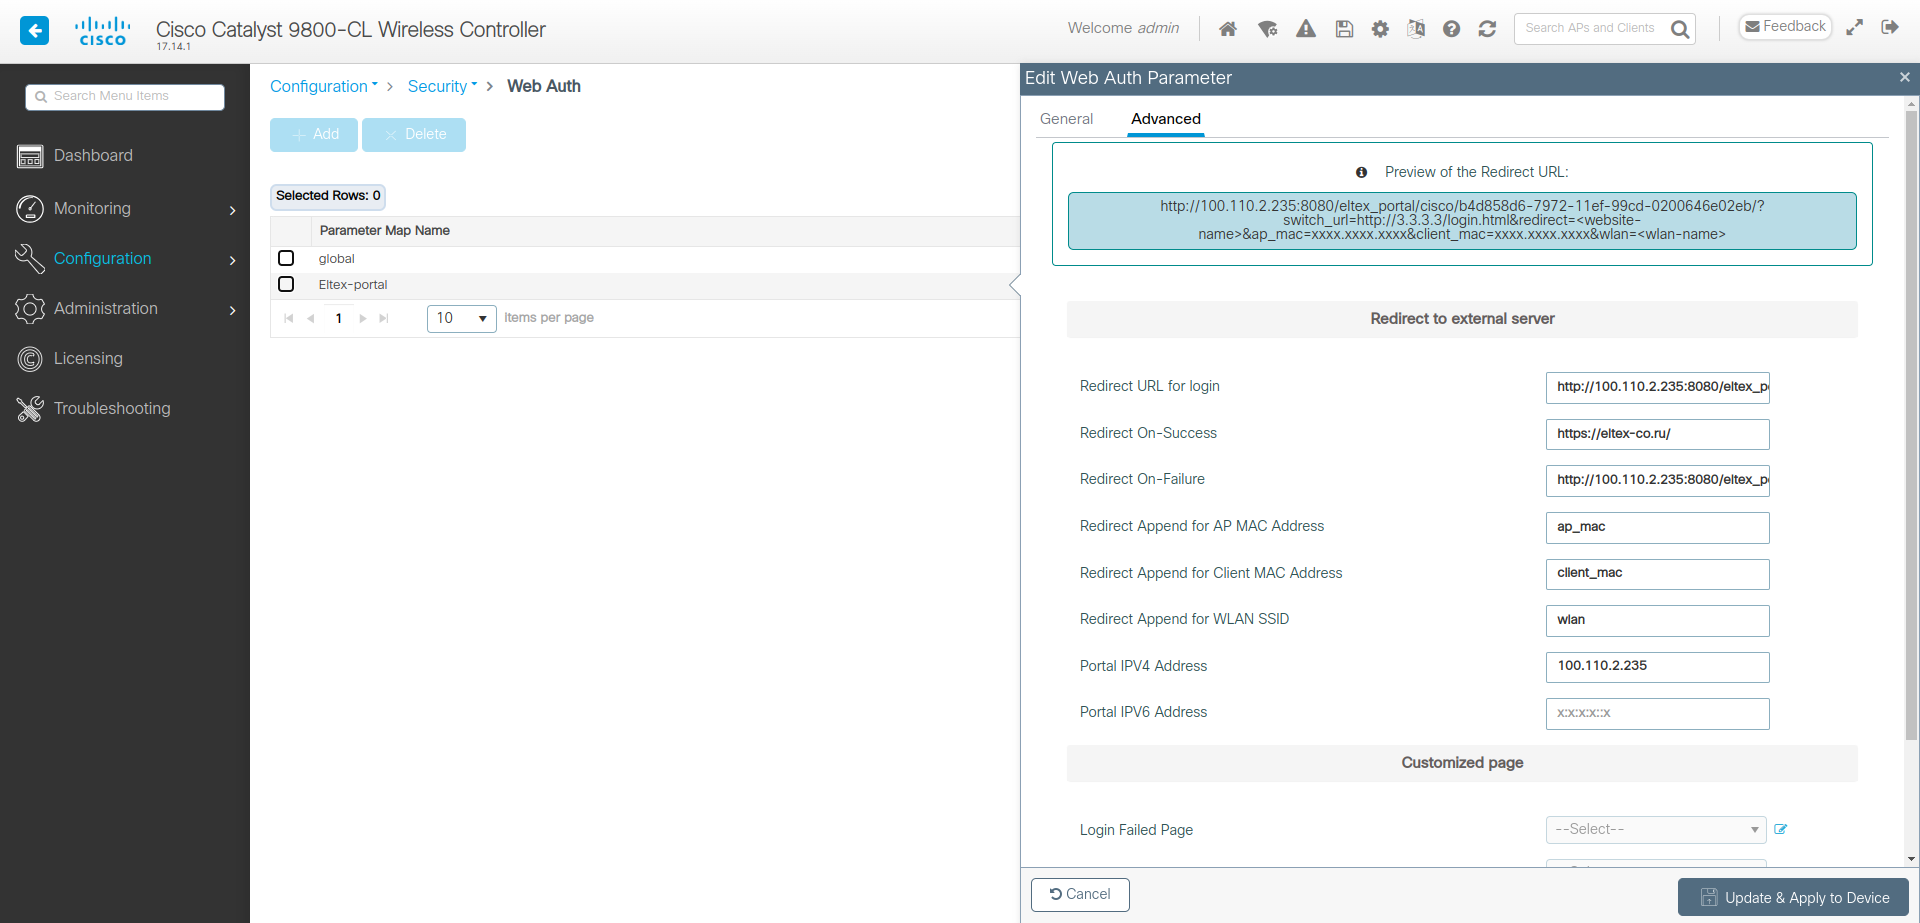Send feedback via the Feedback button
The width and height of the screenshot is (1920, 923).
(1785, 27)
